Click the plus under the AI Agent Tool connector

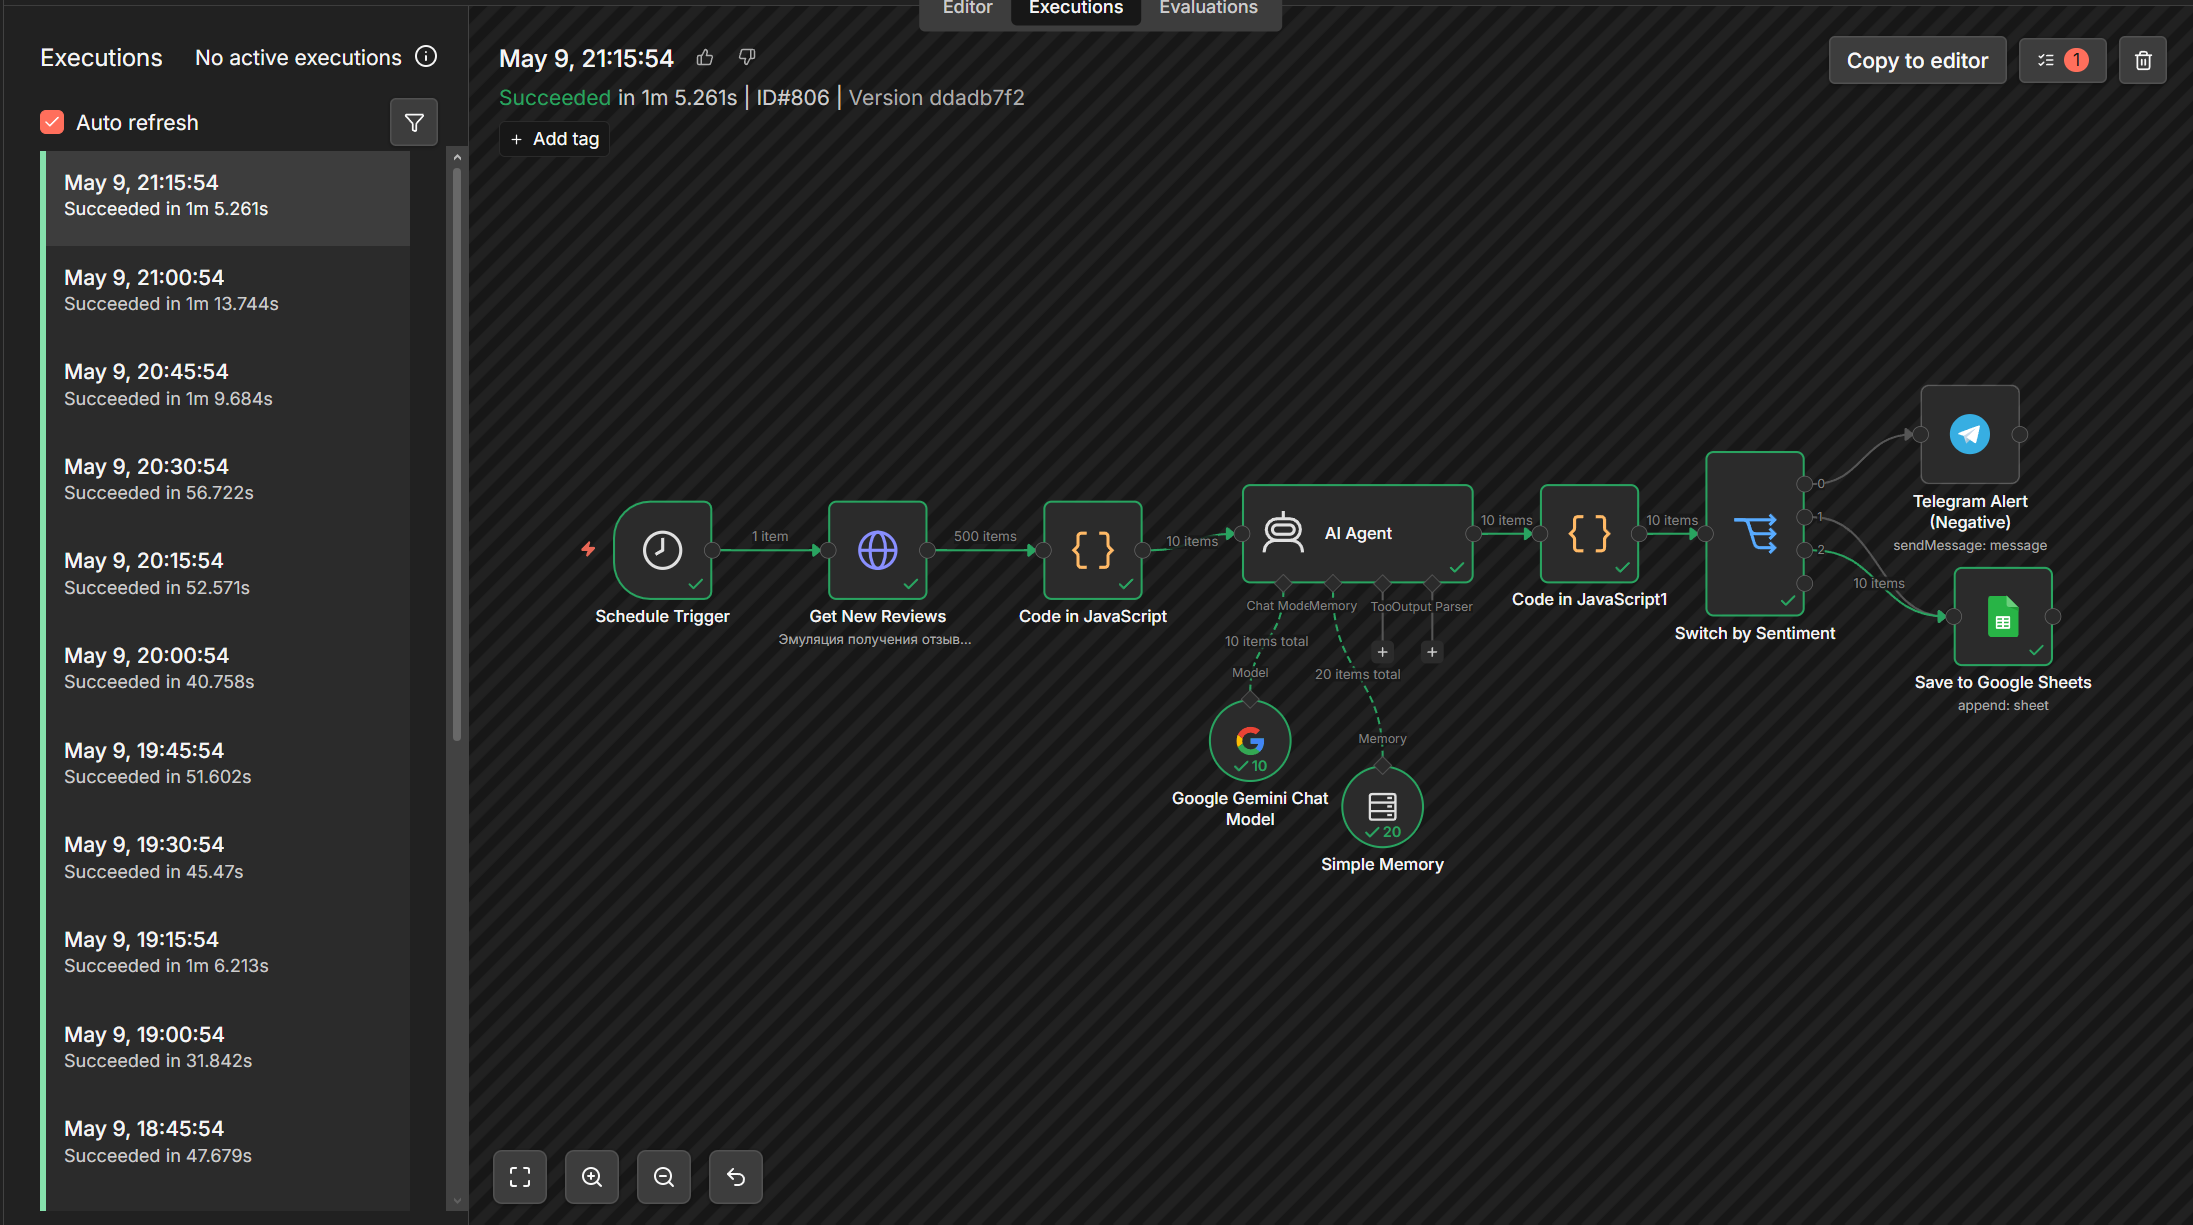(x=1382, y=652)
